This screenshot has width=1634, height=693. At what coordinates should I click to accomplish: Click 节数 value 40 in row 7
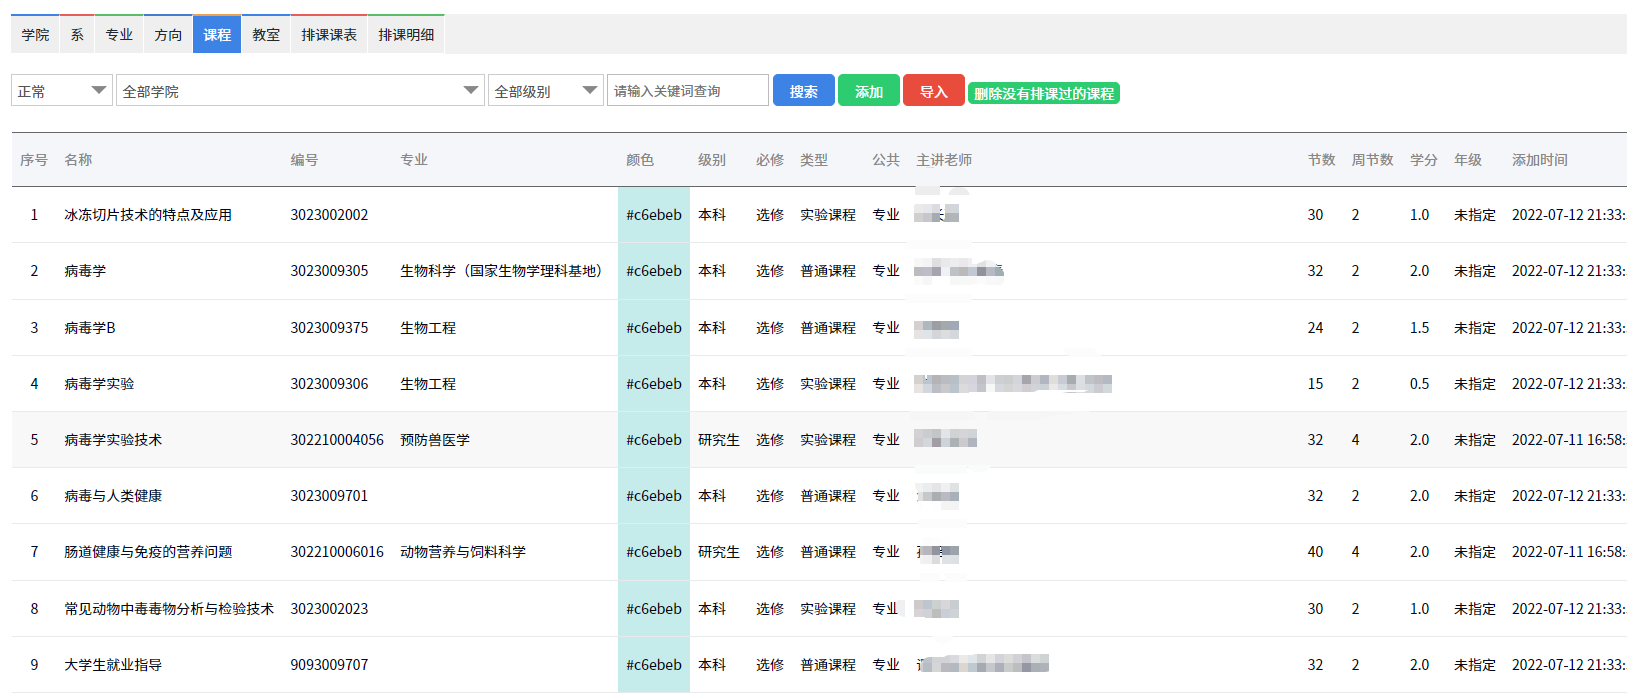pyautogui.click(x=1315, y=552)
